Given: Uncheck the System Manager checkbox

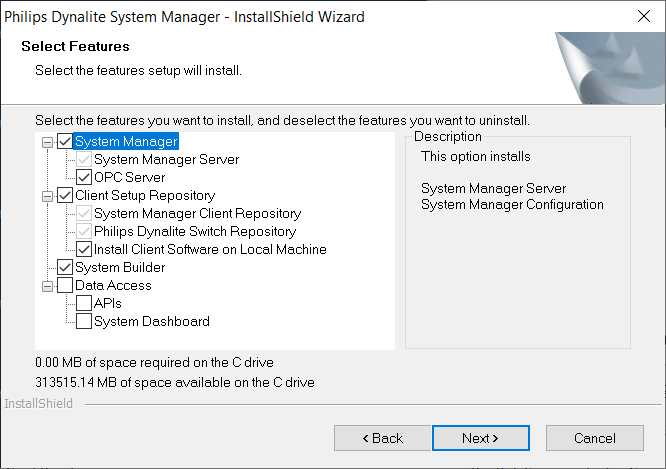Looking at the screenshot, I should pos(65,141).
